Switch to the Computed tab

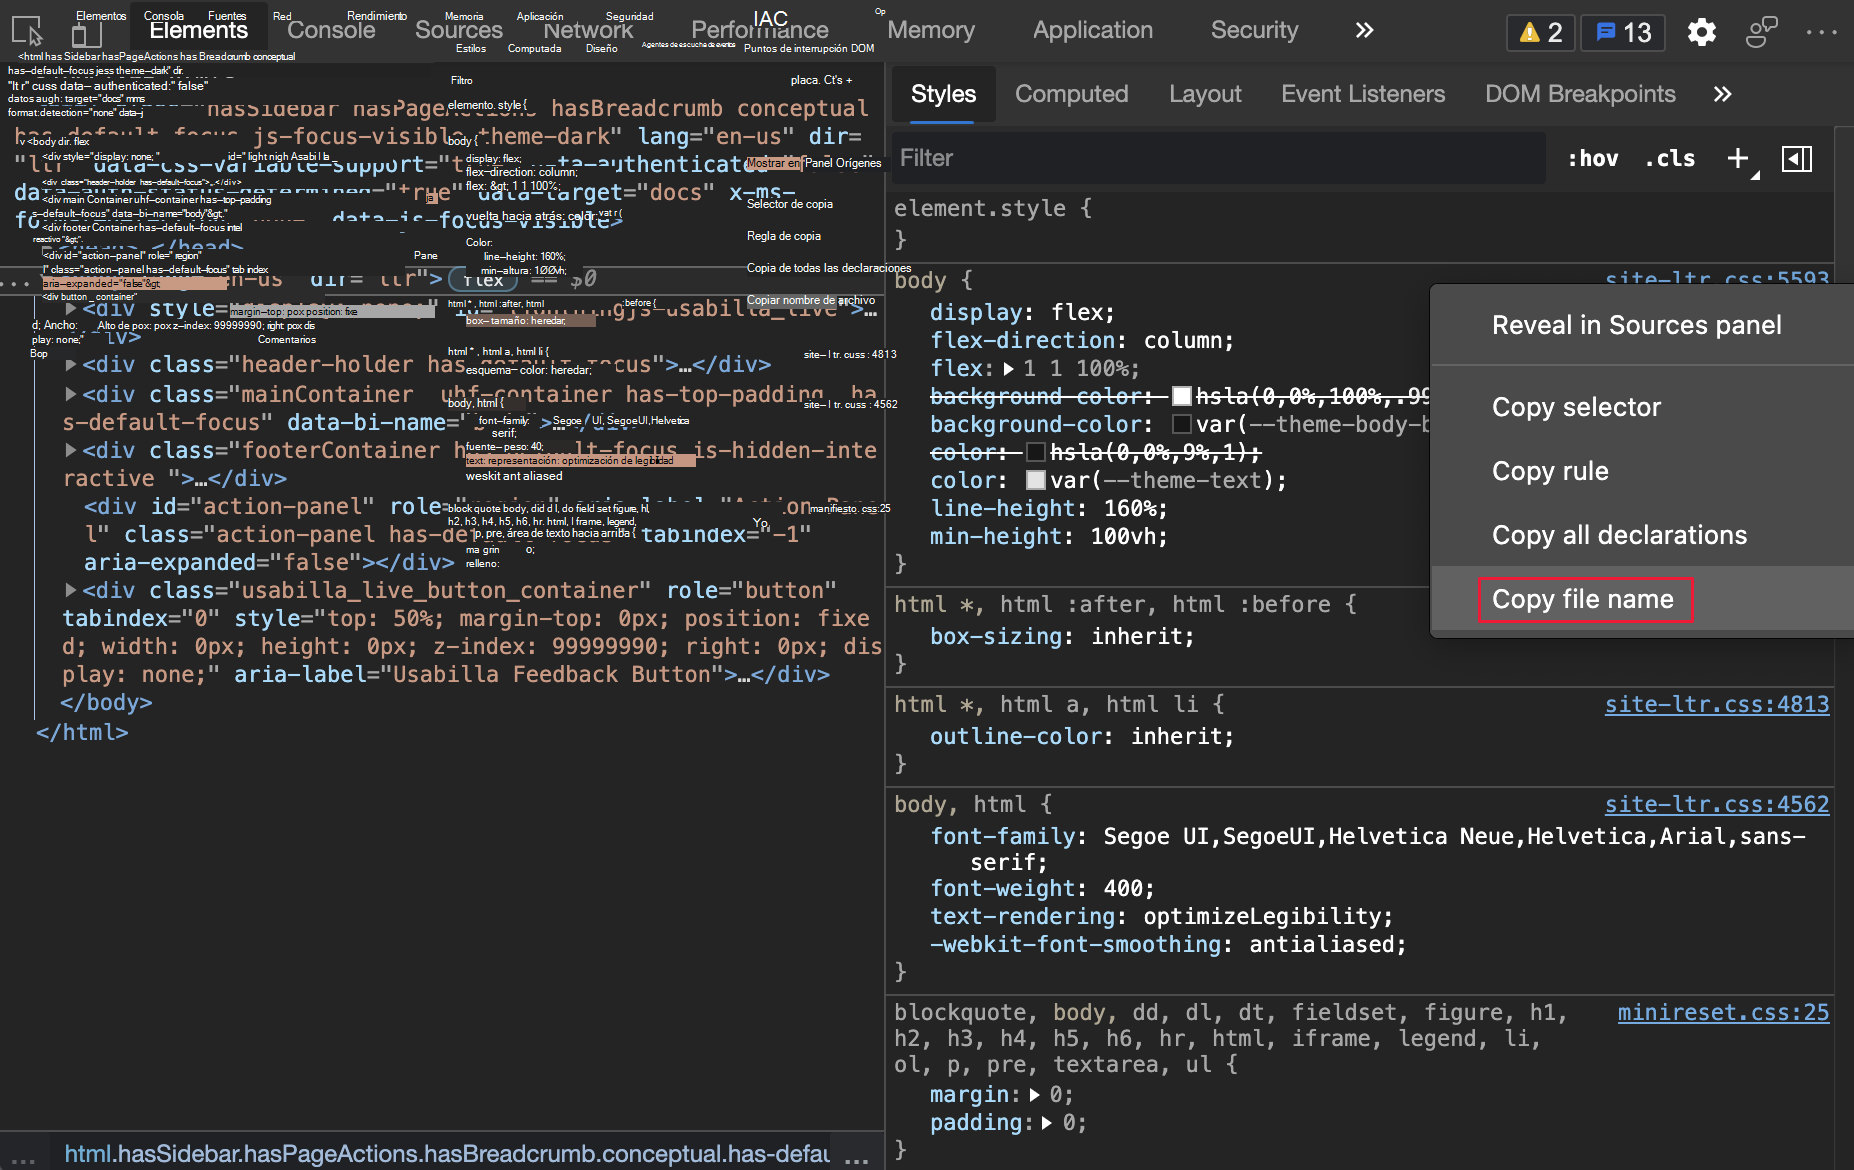pos(1071,94)
